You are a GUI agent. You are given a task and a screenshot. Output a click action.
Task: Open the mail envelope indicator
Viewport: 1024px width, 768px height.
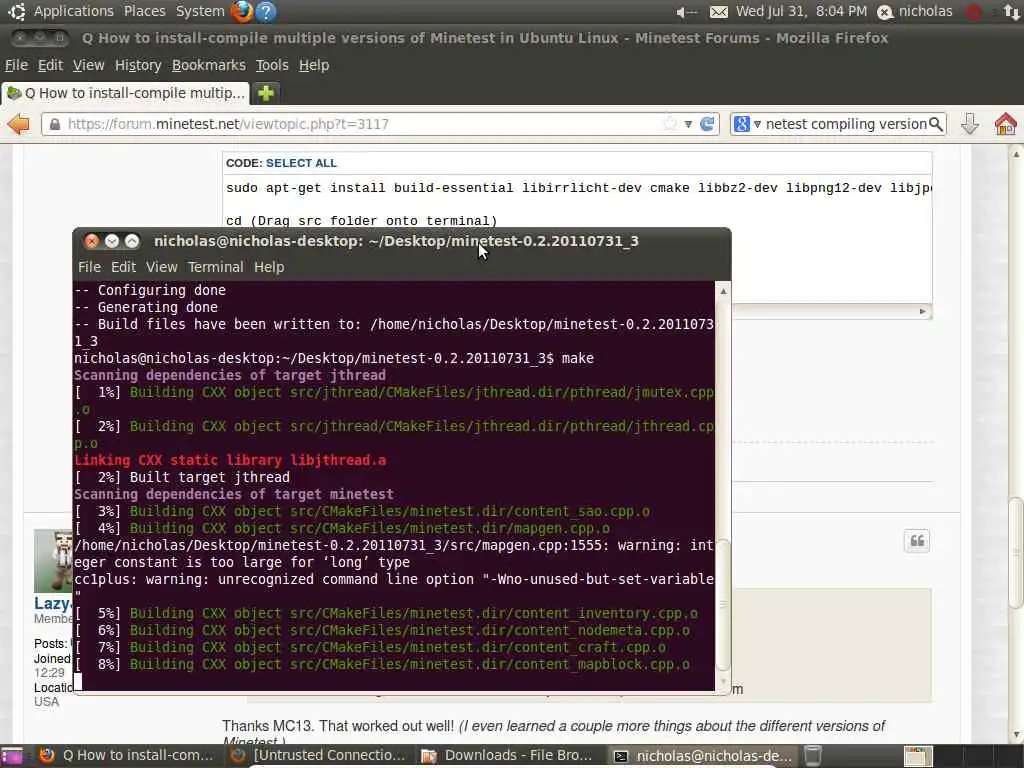[x=718, y=12]
